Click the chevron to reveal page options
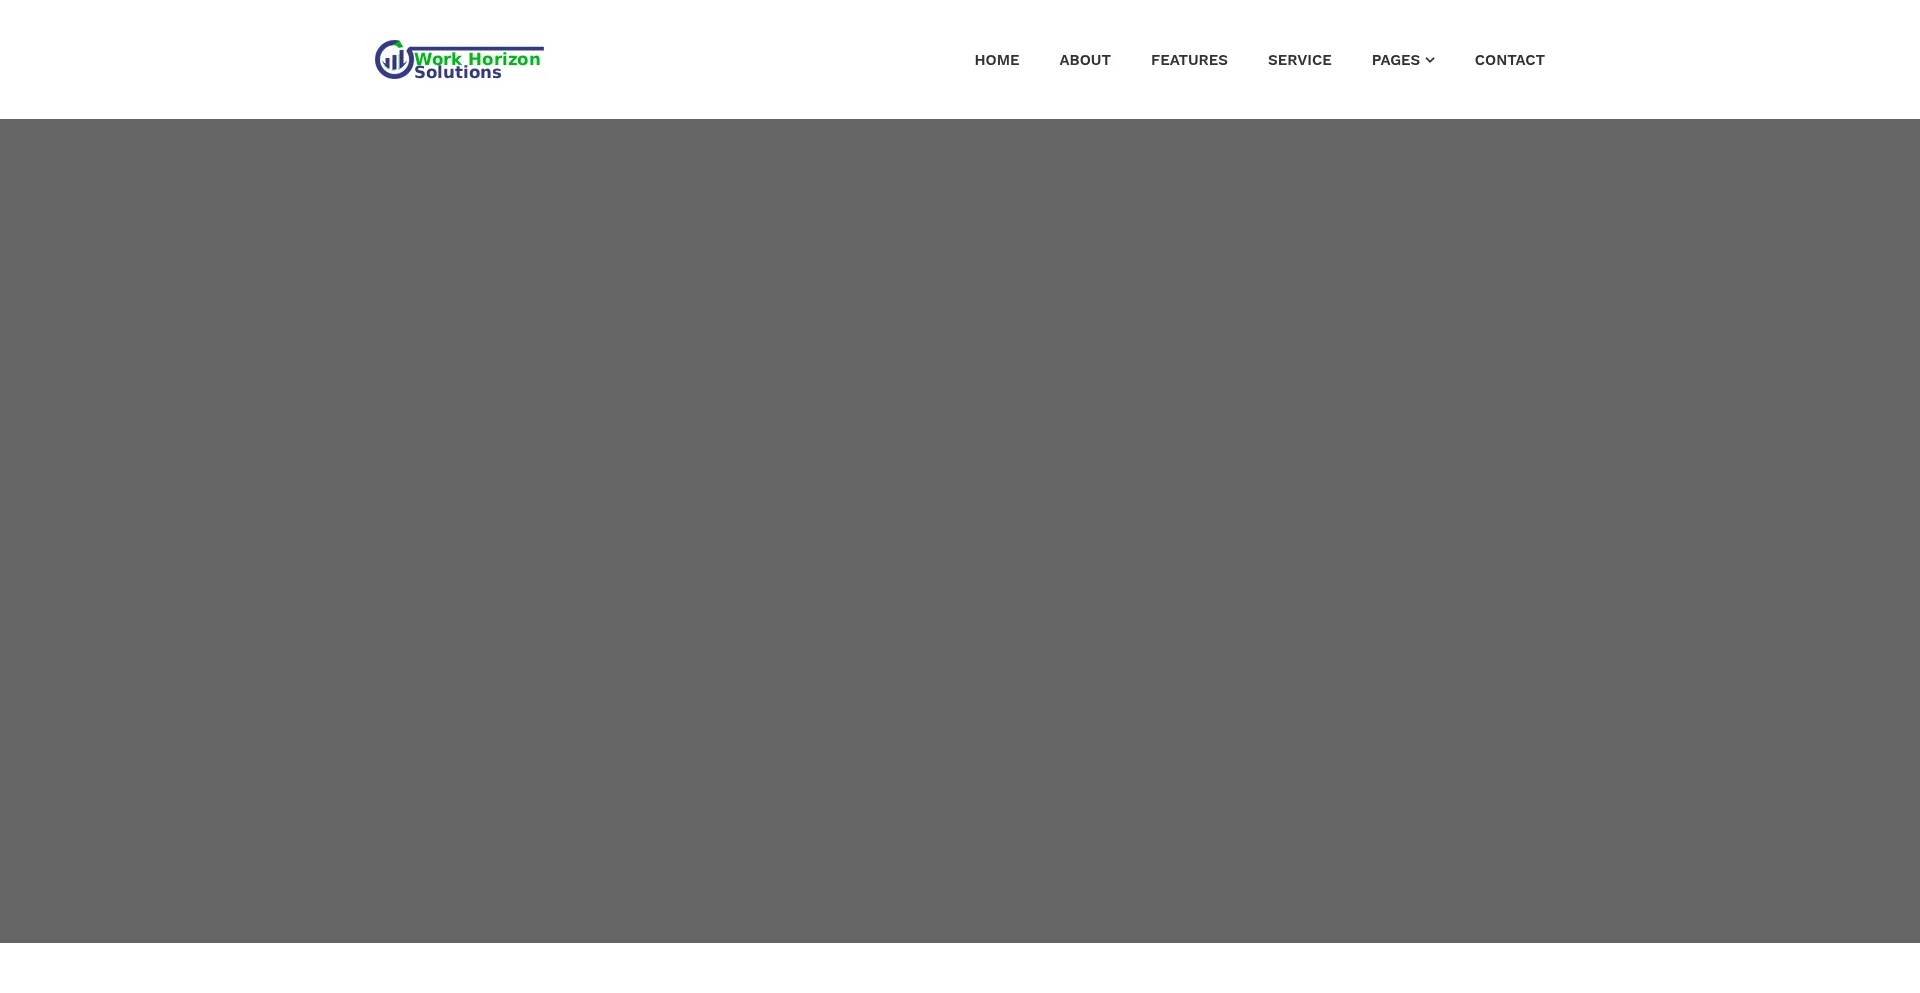1920x993 pixels. pyautogui.click(x=1430, y=60)
